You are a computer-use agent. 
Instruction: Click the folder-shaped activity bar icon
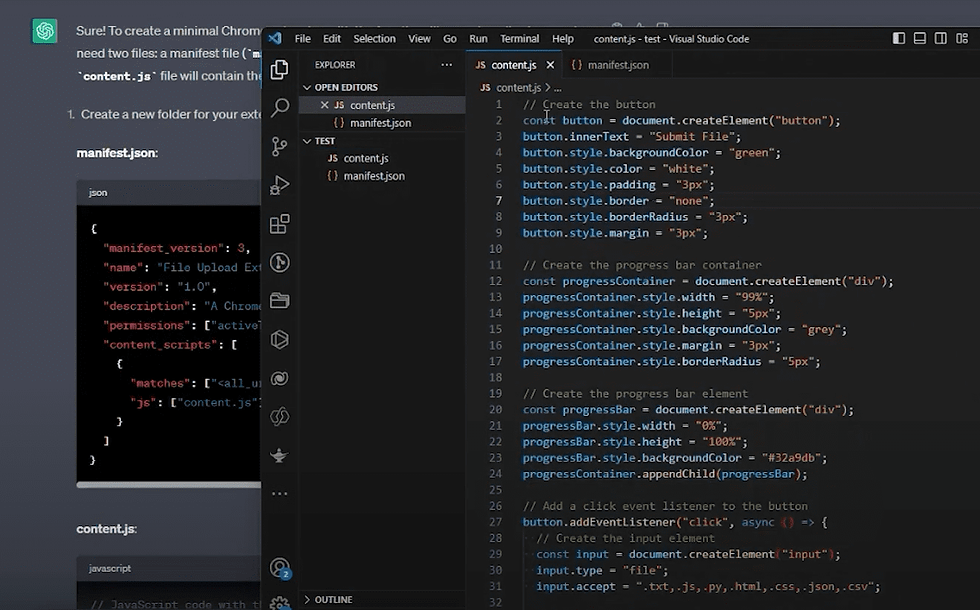(279, 301)
